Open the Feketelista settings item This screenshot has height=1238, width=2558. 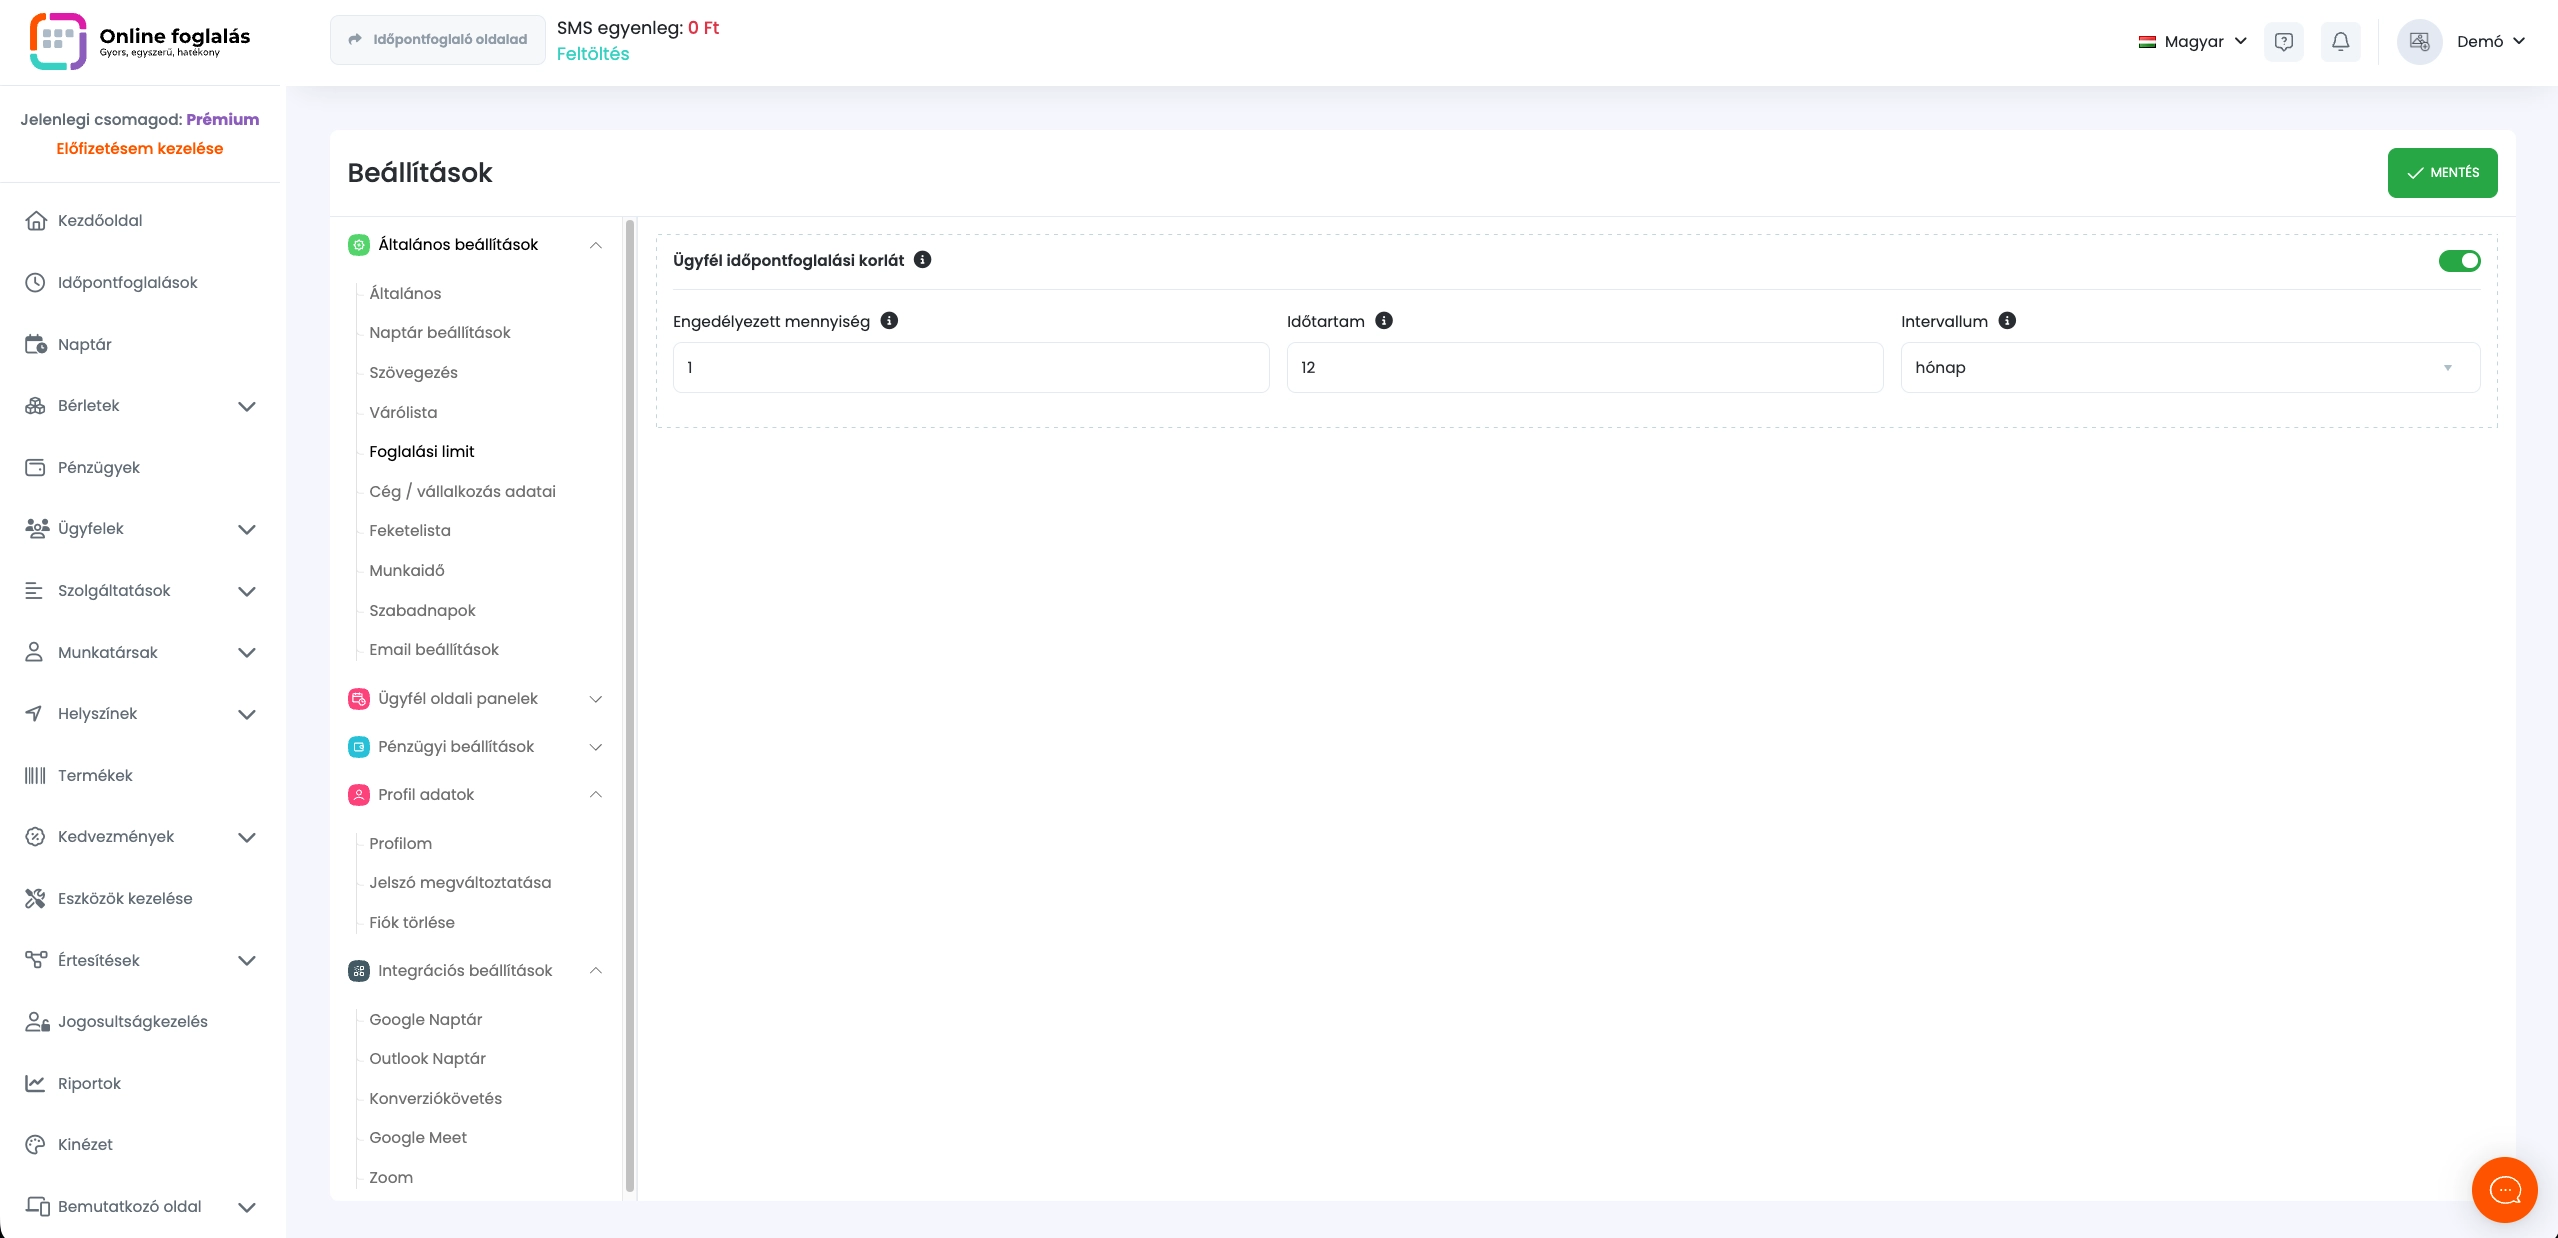point(410,531)
